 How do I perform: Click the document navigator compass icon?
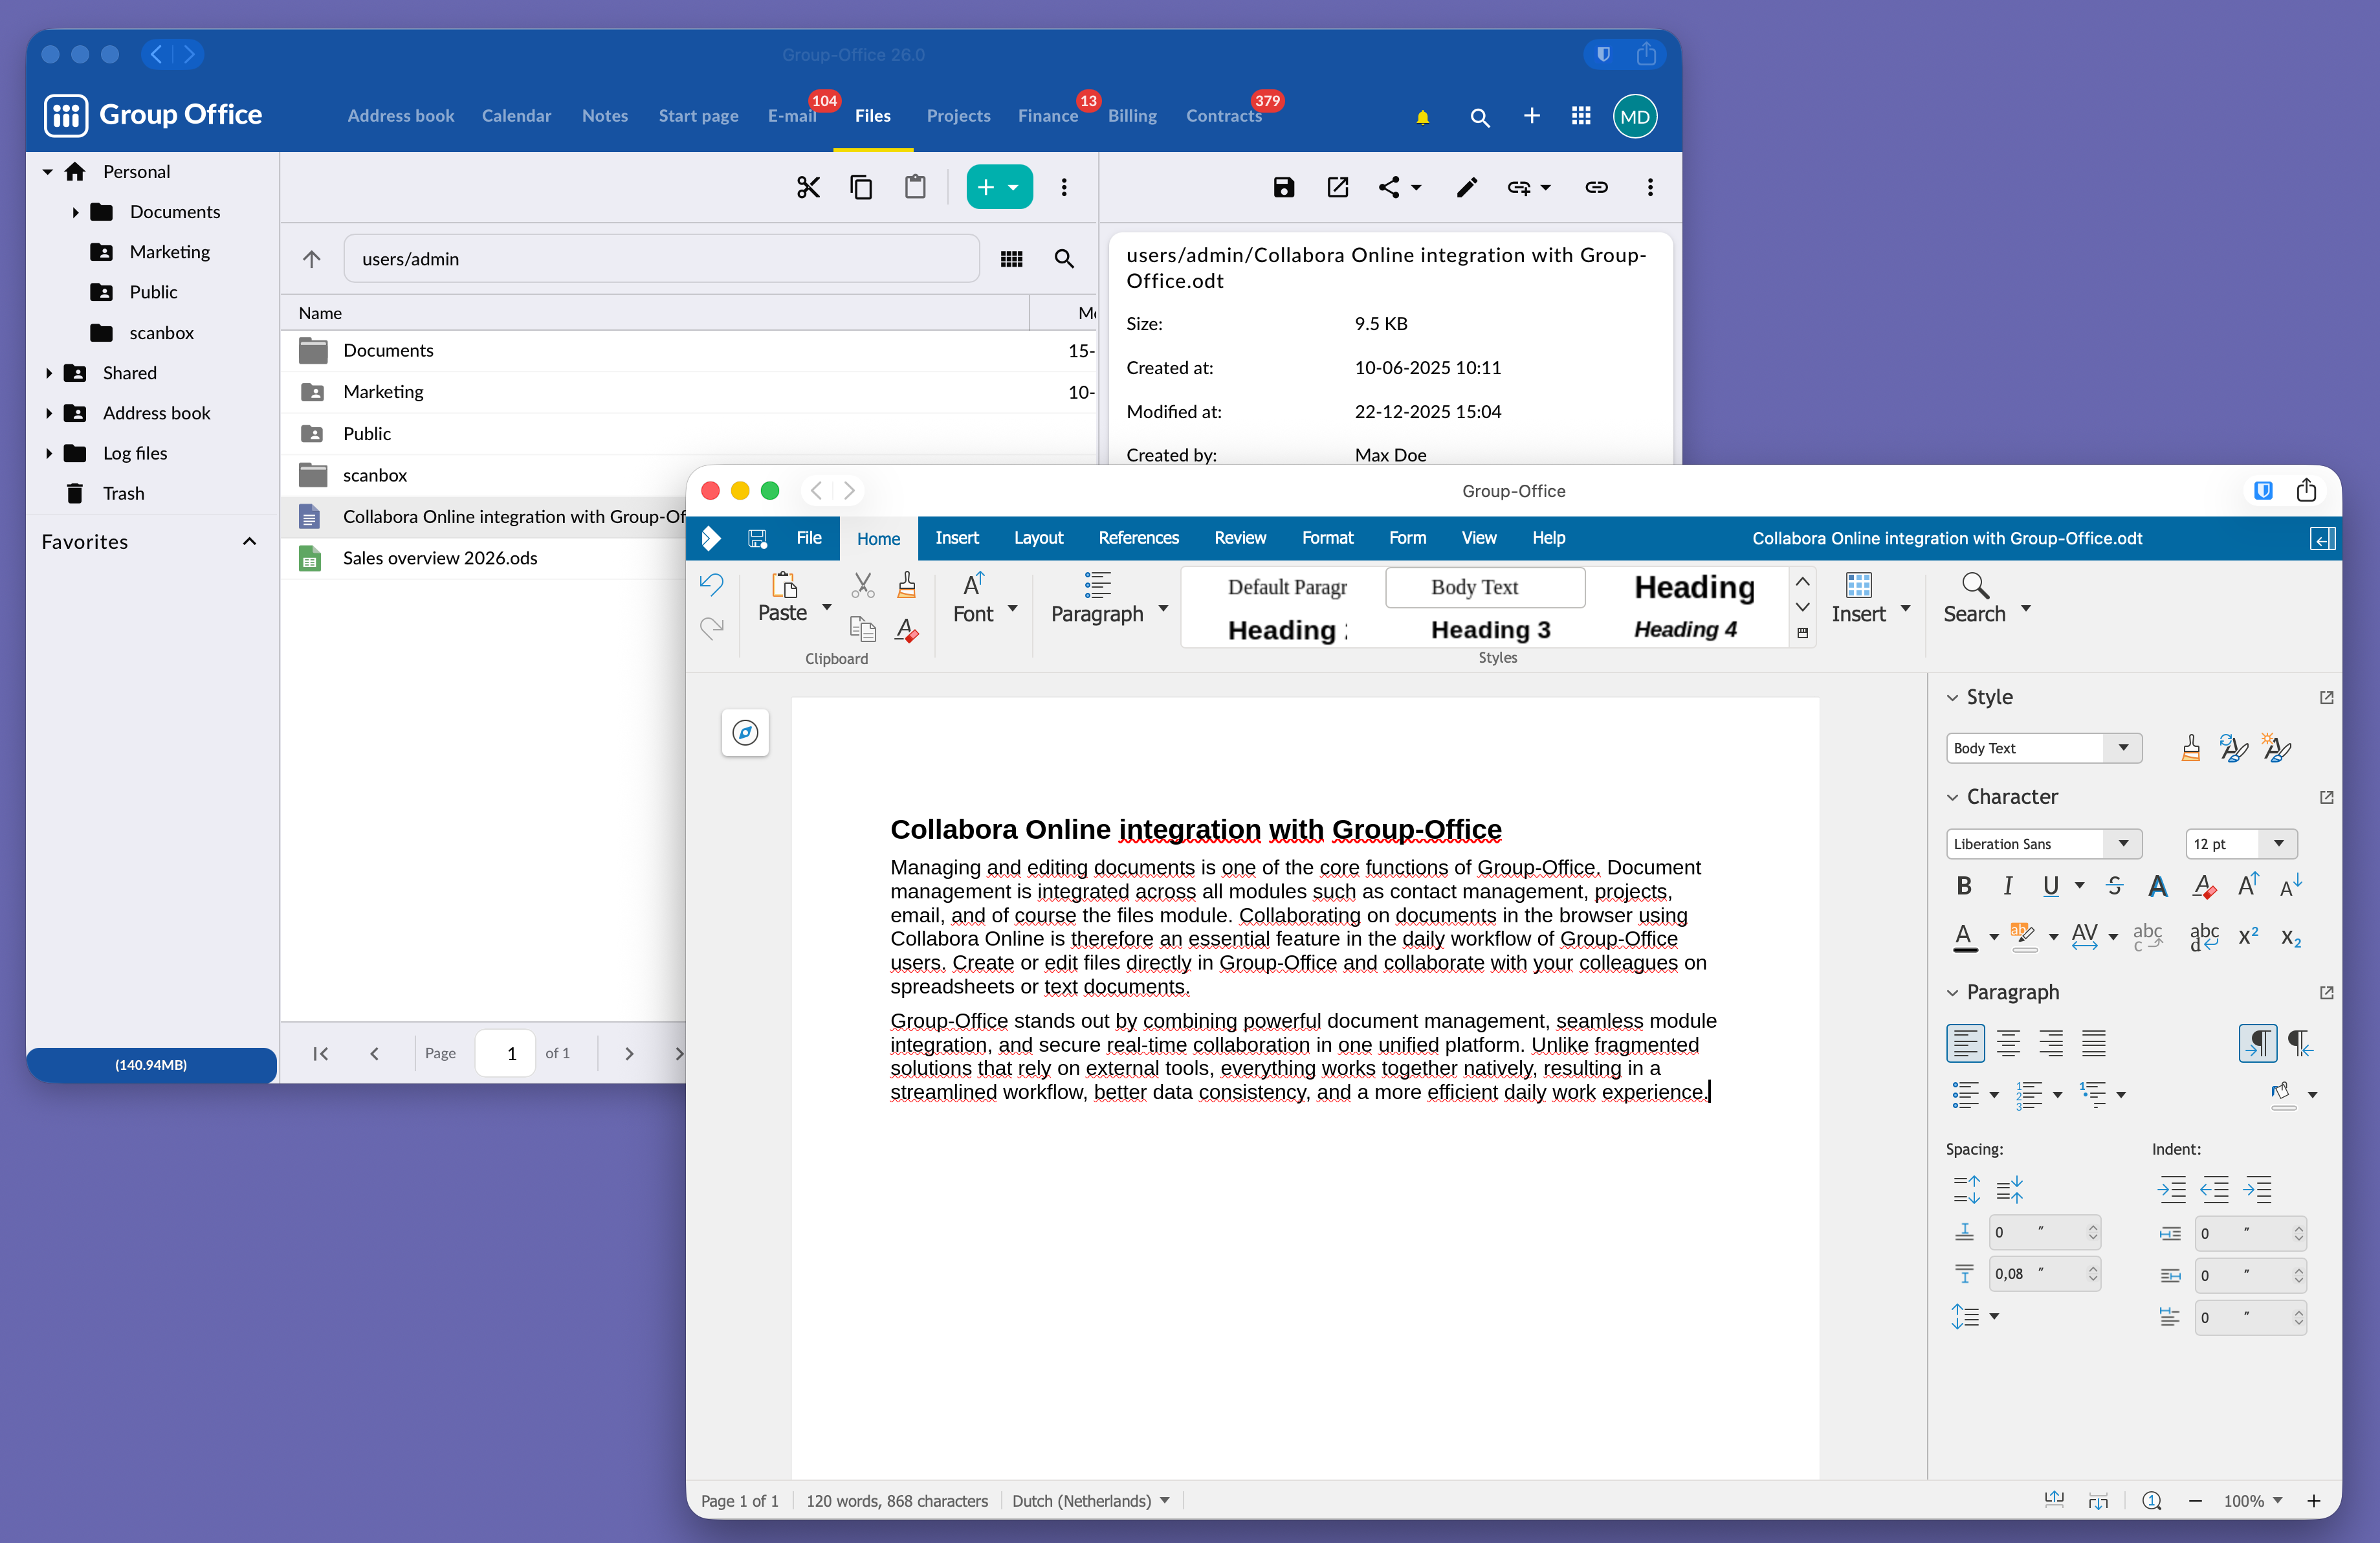pyautogui.click(x=745, y=733)
